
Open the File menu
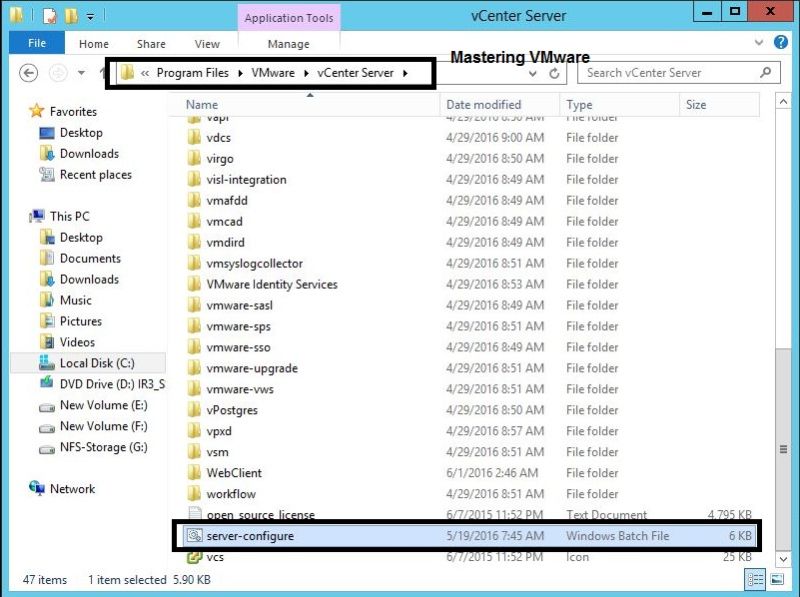36,43
